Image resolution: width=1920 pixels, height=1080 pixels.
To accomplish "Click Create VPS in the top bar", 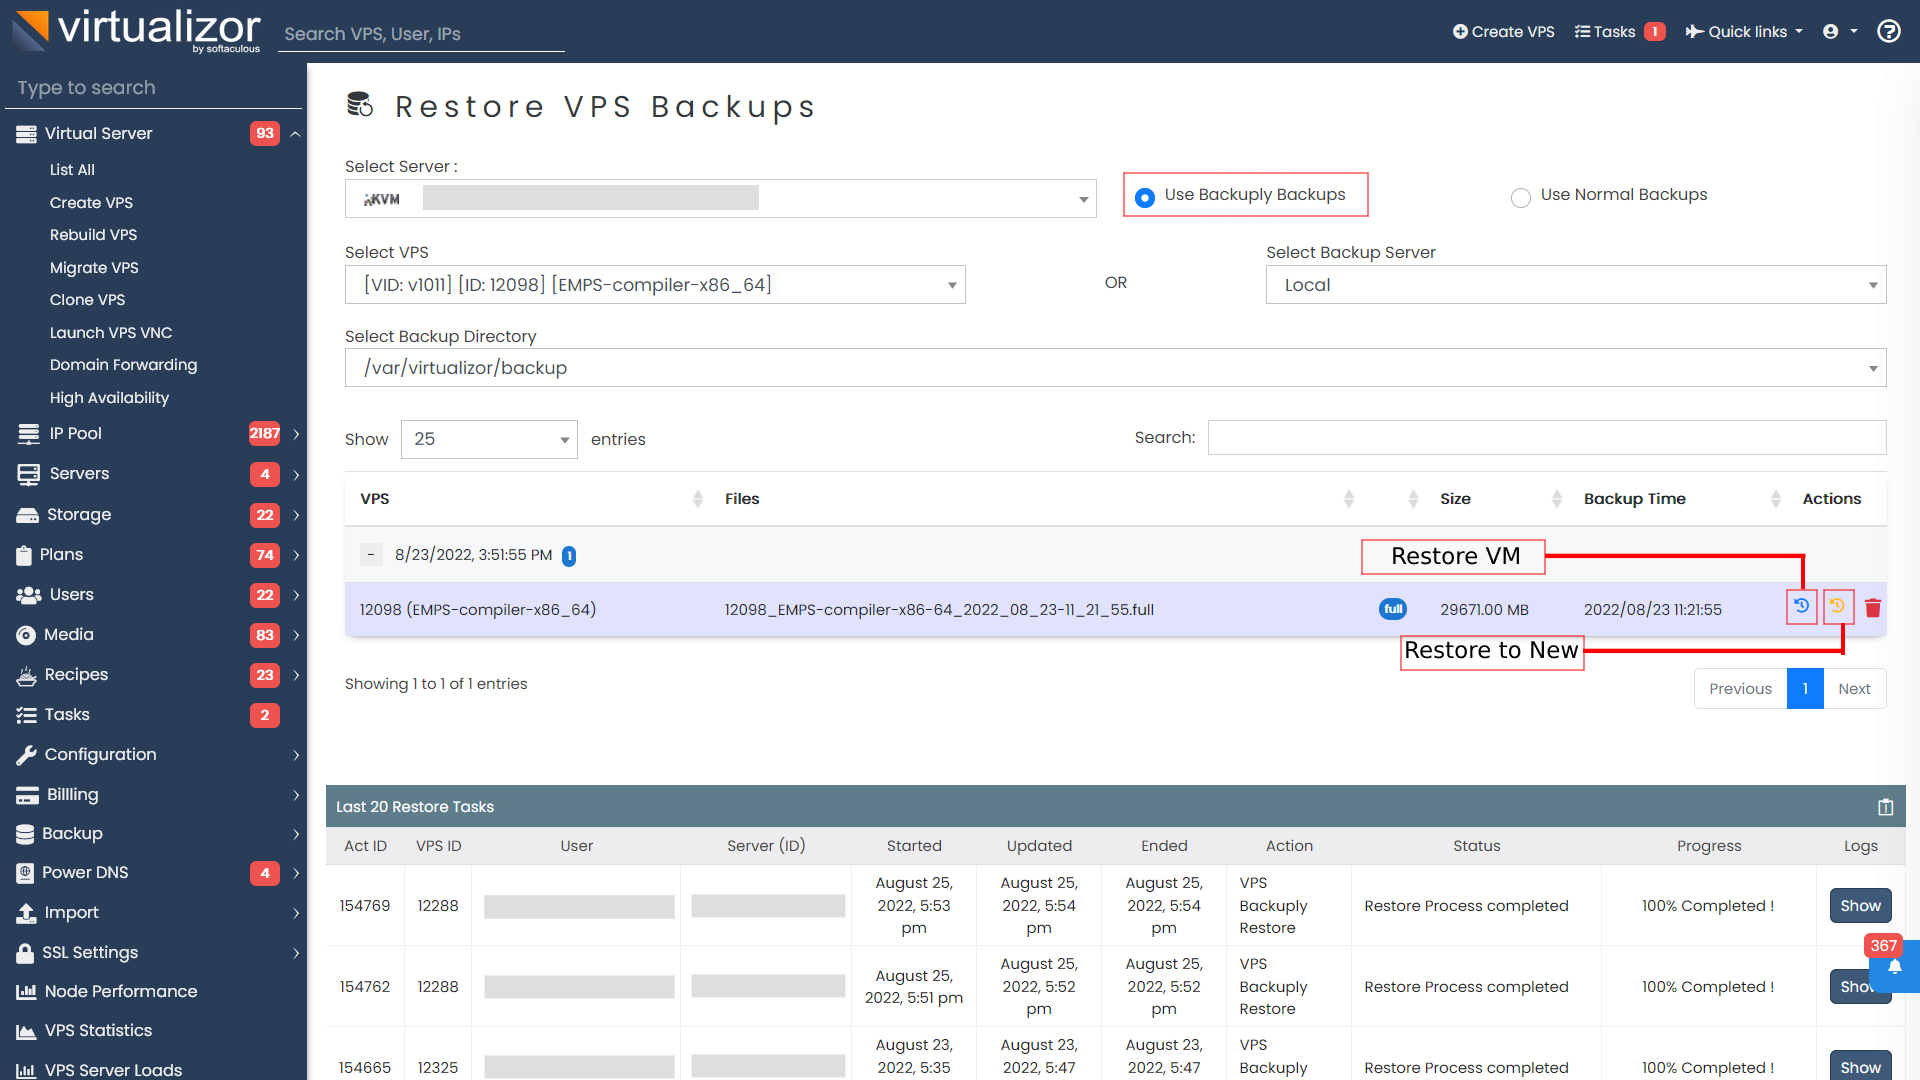I will (1503, 31).
